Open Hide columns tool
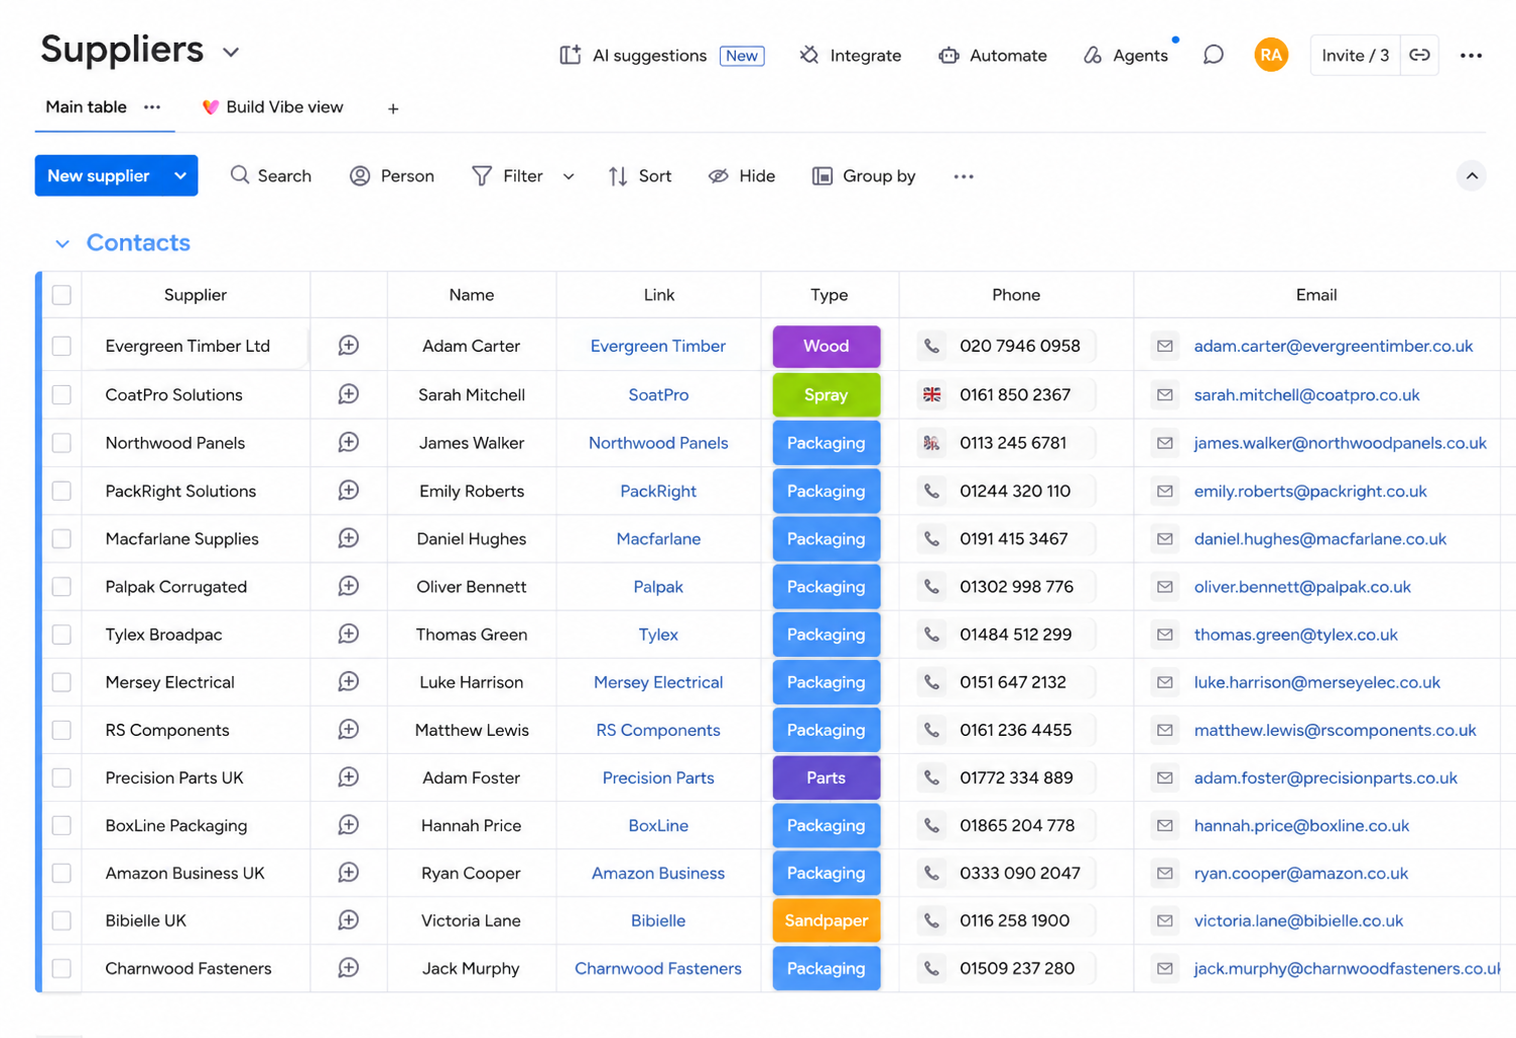Viewport: 1516px width, 1038px height. 742,176
